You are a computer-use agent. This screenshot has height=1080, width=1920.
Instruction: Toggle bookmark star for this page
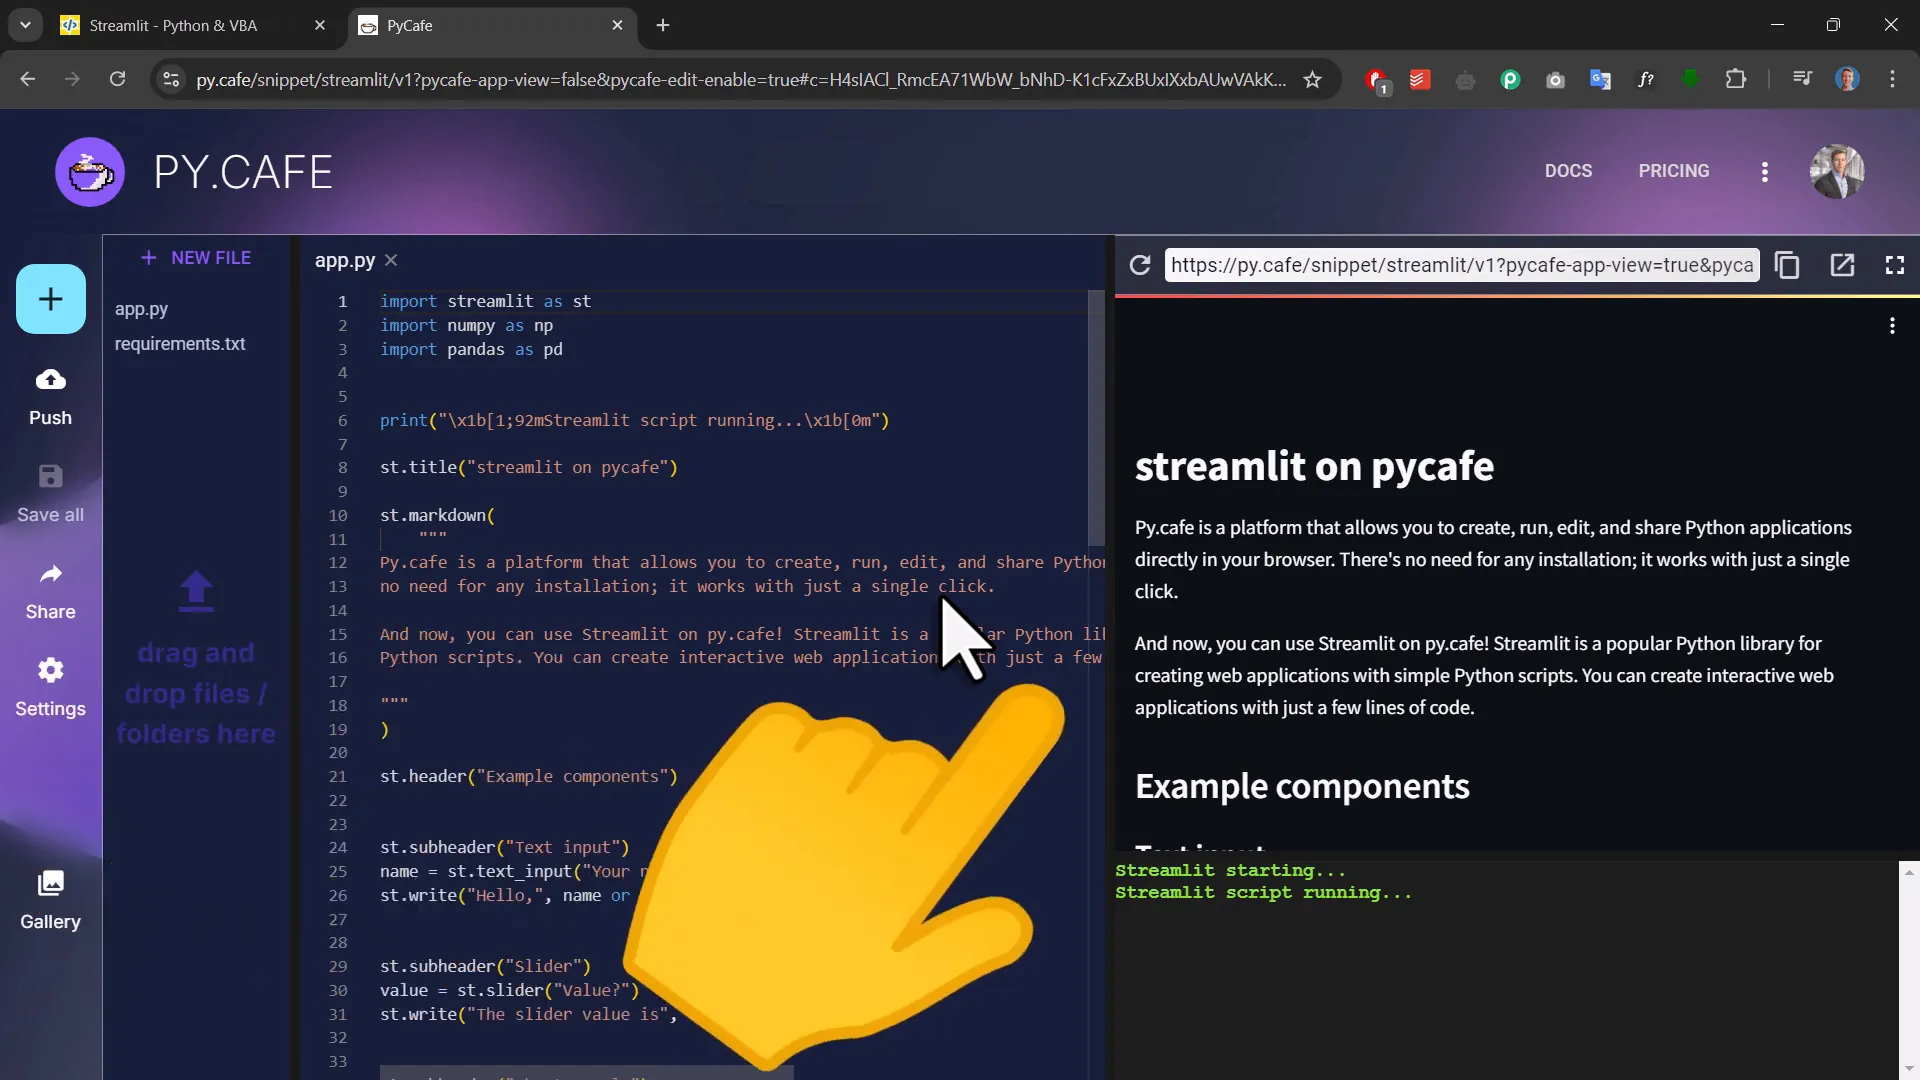tap(1313, 80)
